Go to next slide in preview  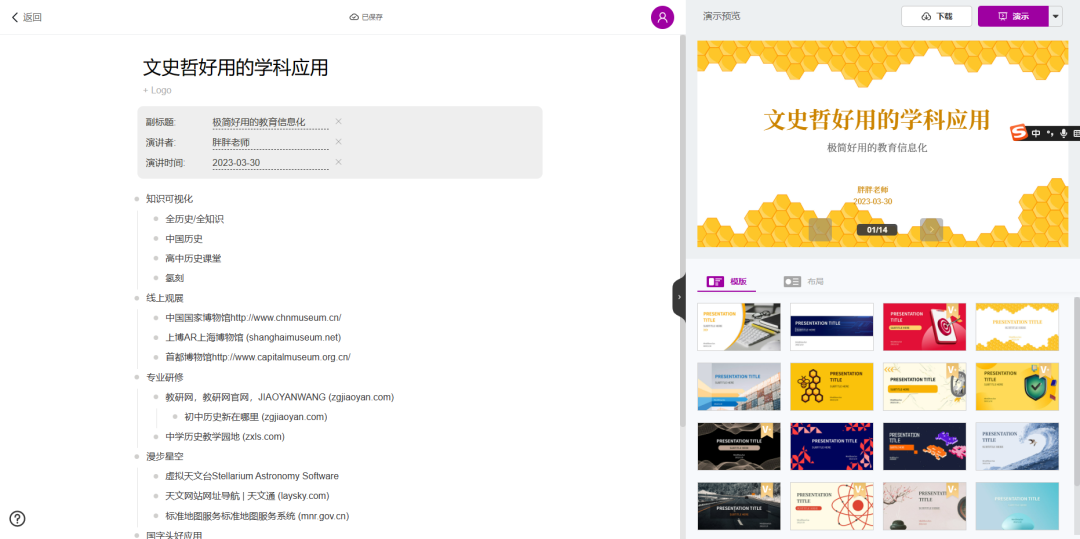[x=931, y=229]
